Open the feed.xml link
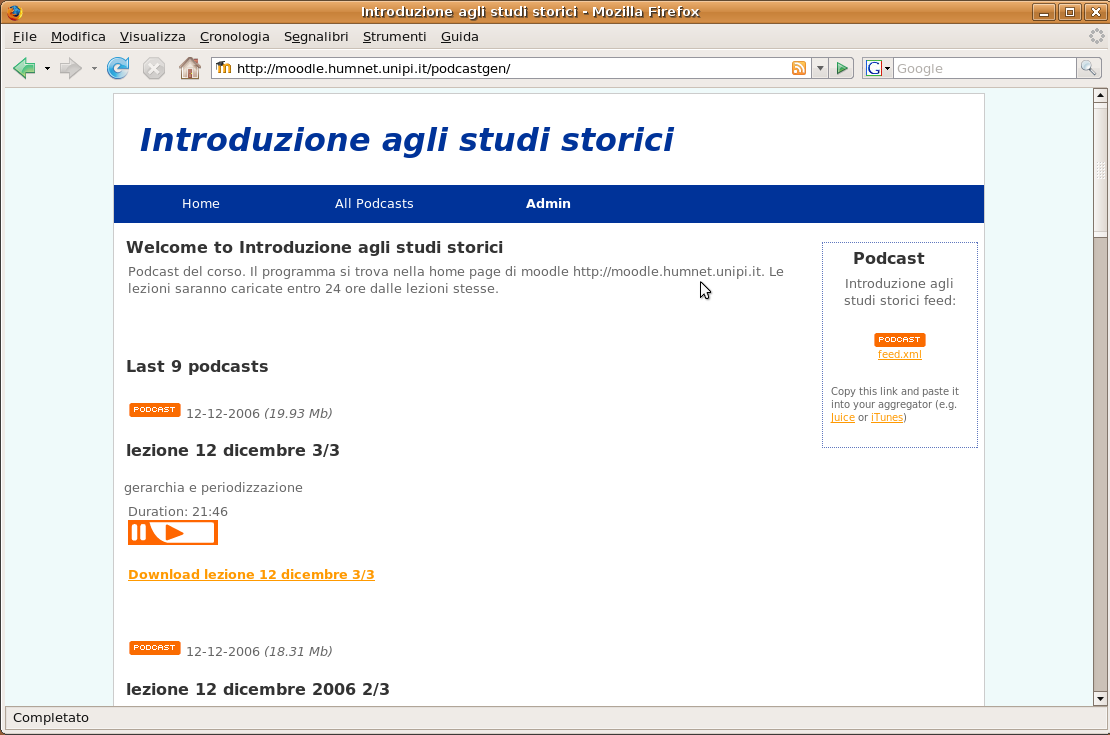The height and width of the screenshot is (735, 1110). pyautogui.click(x=899, y=354)
